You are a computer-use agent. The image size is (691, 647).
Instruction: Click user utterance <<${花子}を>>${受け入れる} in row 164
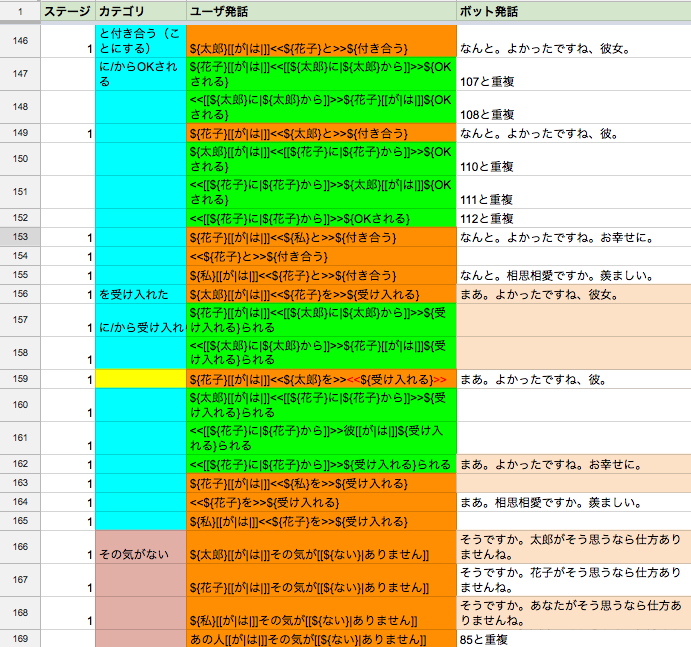point(321,502)
